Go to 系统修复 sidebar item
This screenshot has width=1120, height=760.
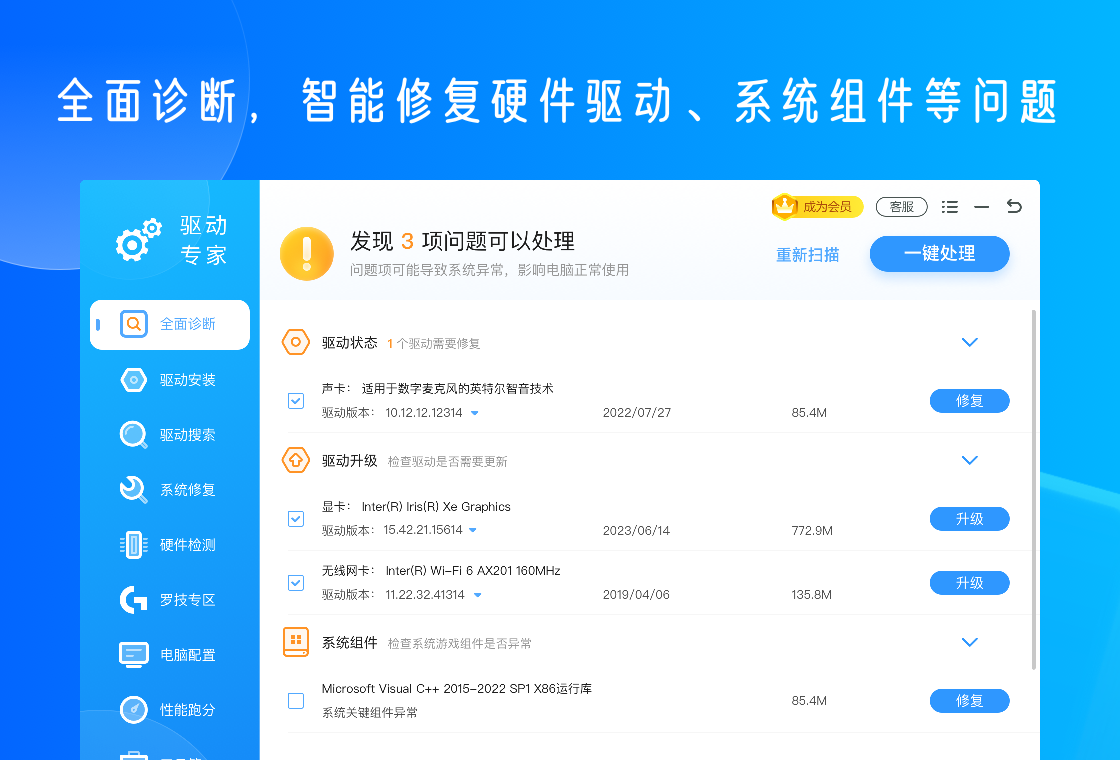[170, 490]
